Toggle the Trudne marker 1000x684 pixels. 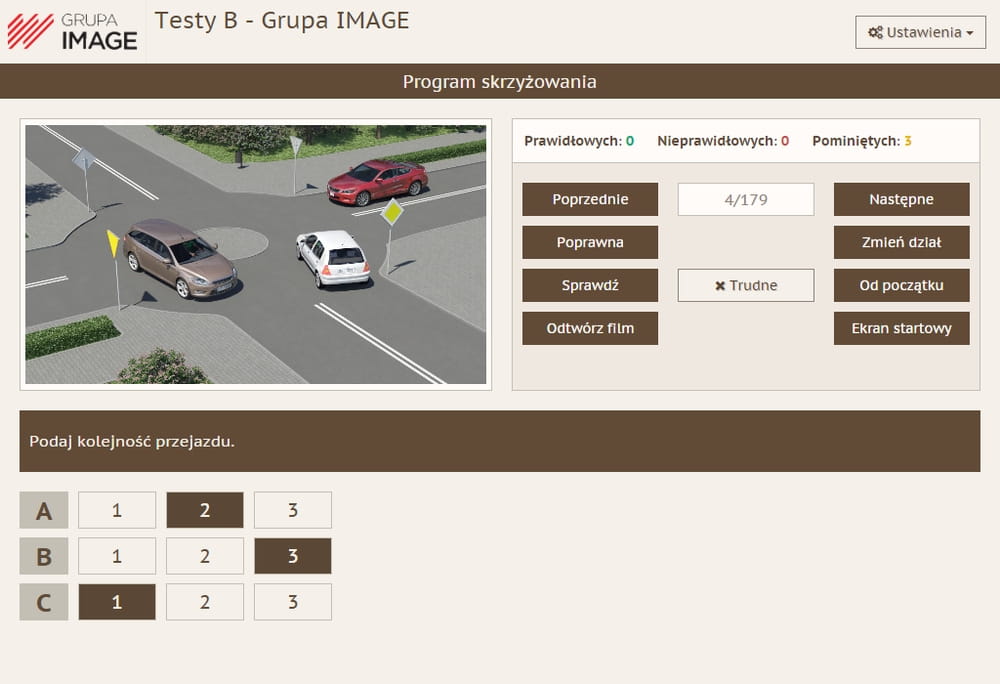point(746,285)
